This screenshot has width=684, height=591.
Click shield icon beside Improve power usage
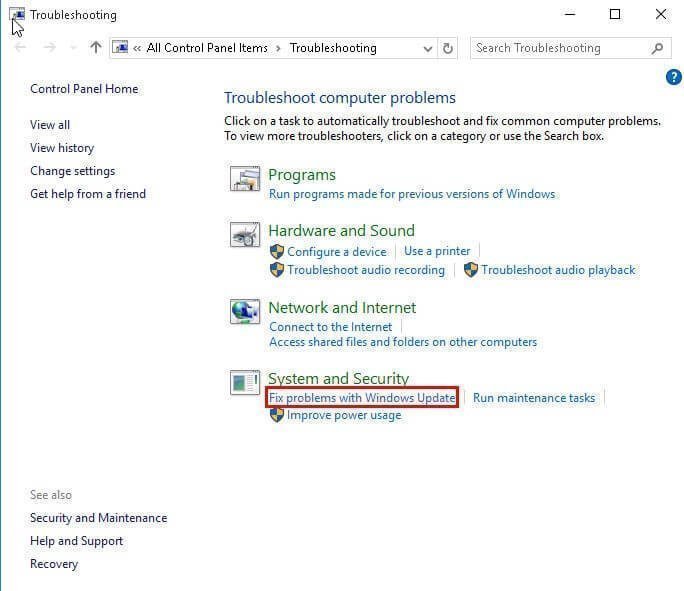[277, 415]
